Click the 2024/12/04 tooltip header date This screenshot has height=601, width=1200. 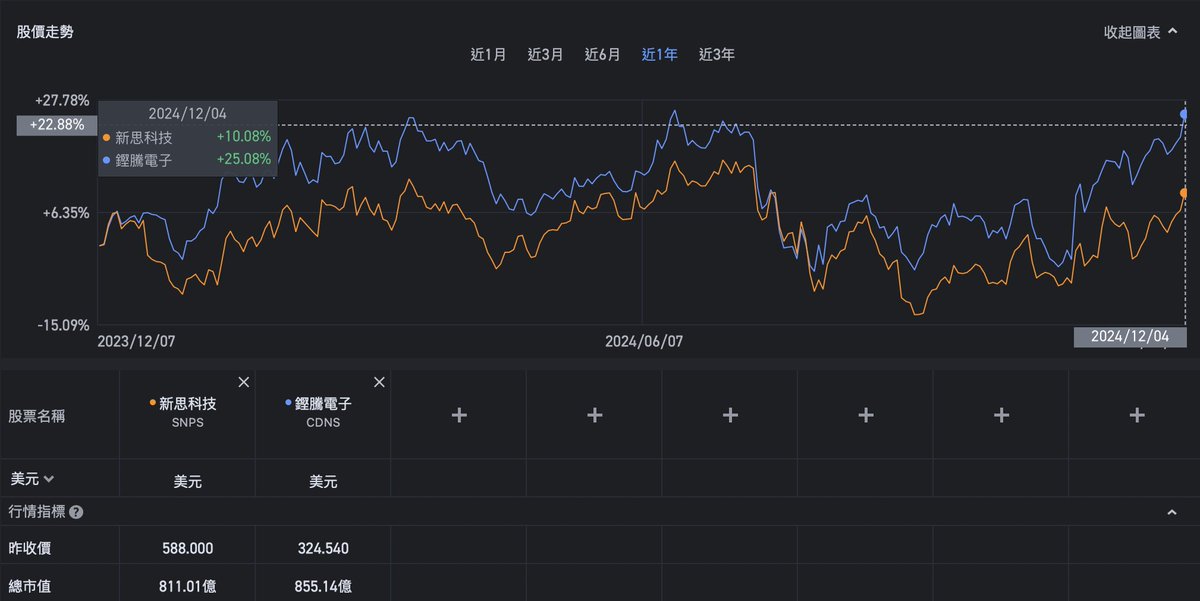[x=187, y=113]
